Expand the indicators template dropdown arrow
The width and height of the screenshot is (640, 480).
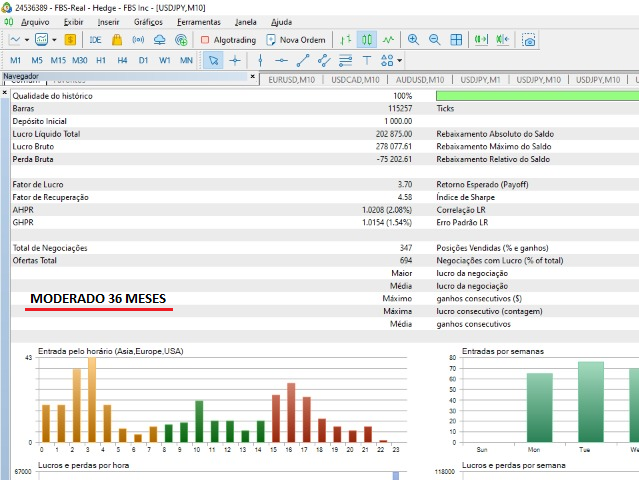(54, 40)
